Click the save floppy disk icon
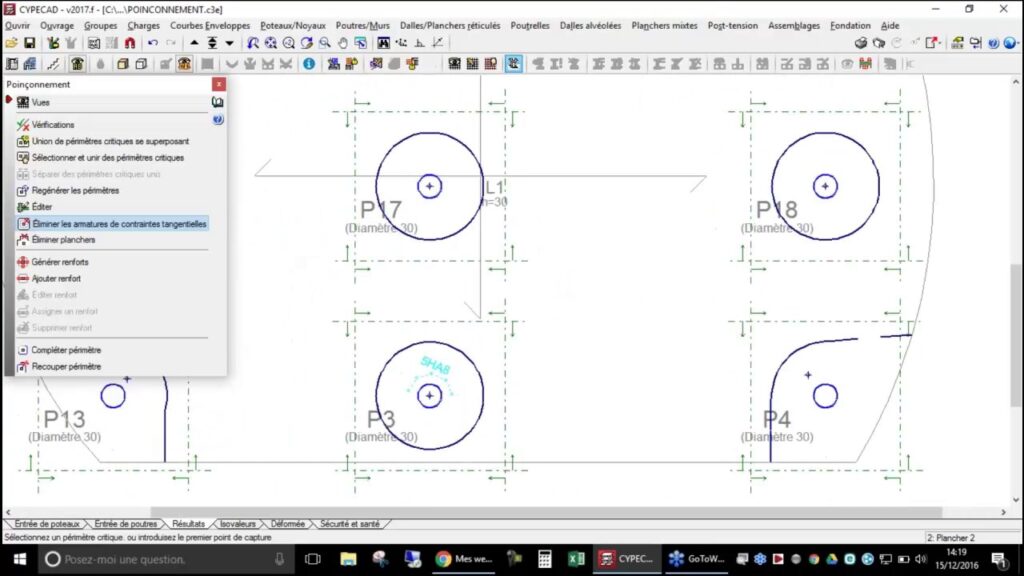Image resolution: width=1024 pixels, height=576 pixels. (29, 43)
